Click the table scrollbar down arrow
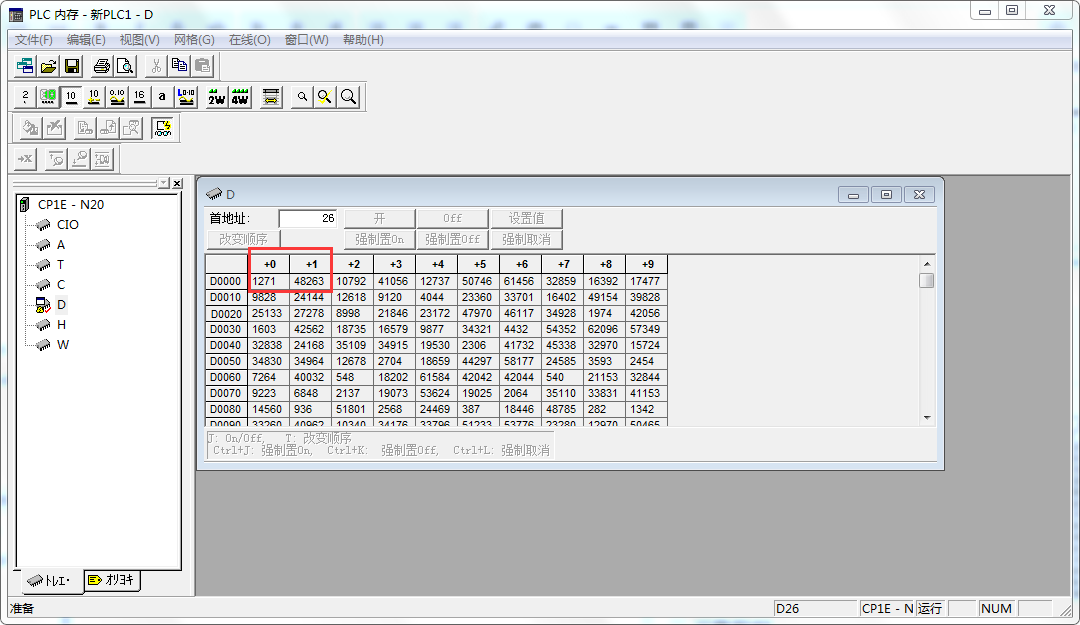1080x625 pixels. click(x=927, y=418)
